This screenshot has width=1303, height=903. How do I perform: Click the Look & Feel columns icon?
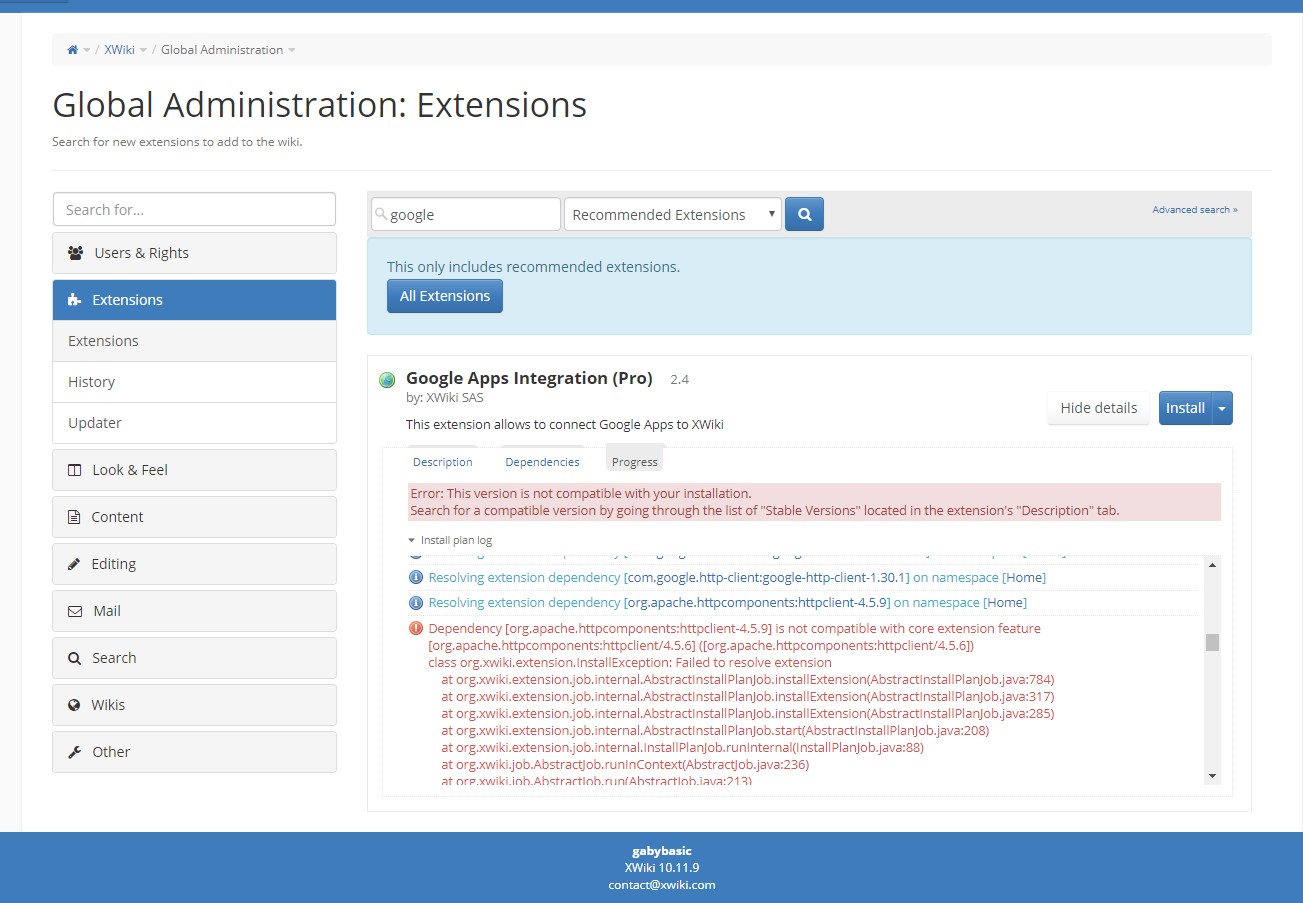point(74,470)
